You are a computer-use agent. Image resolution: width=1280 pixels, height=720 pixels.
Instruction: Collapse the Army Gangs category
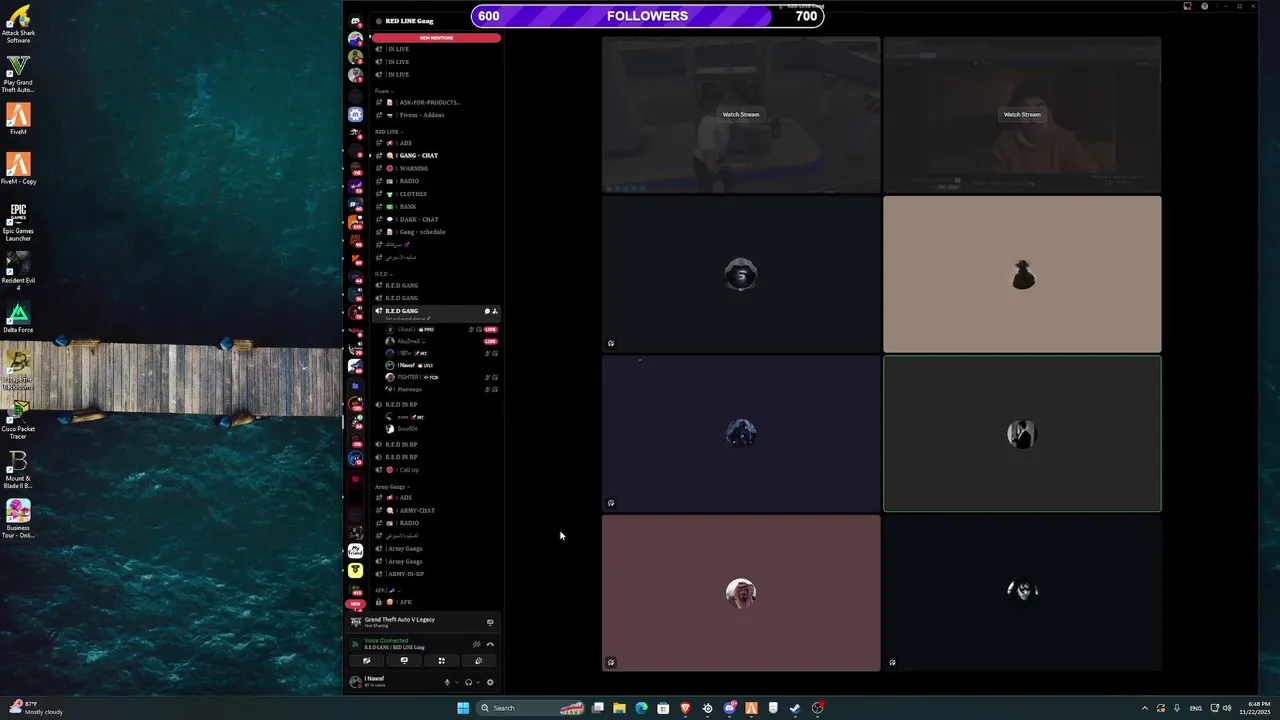coord(392,487)
